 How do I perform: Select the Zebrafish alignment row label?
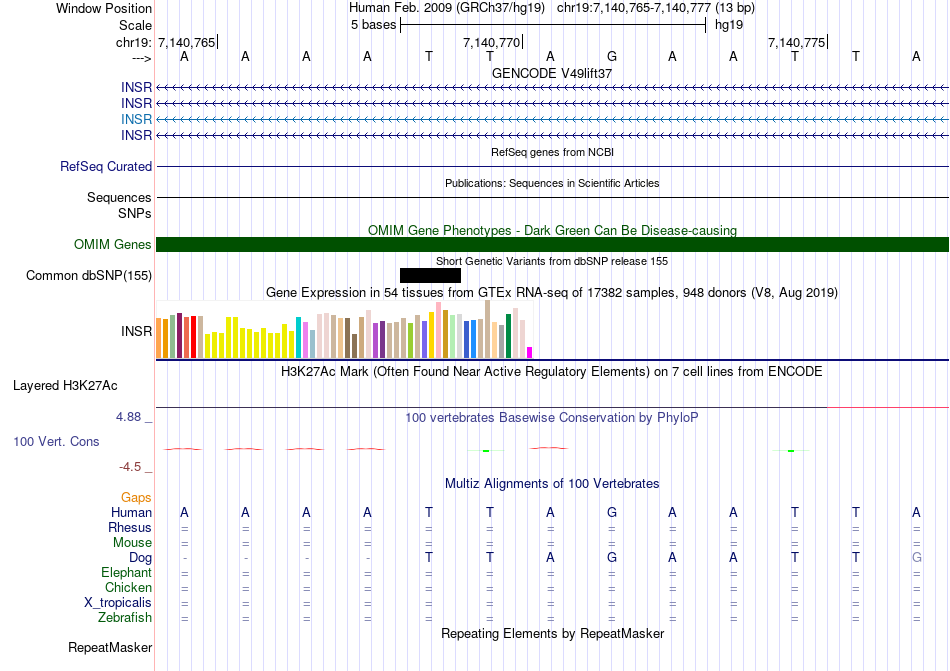125,618
